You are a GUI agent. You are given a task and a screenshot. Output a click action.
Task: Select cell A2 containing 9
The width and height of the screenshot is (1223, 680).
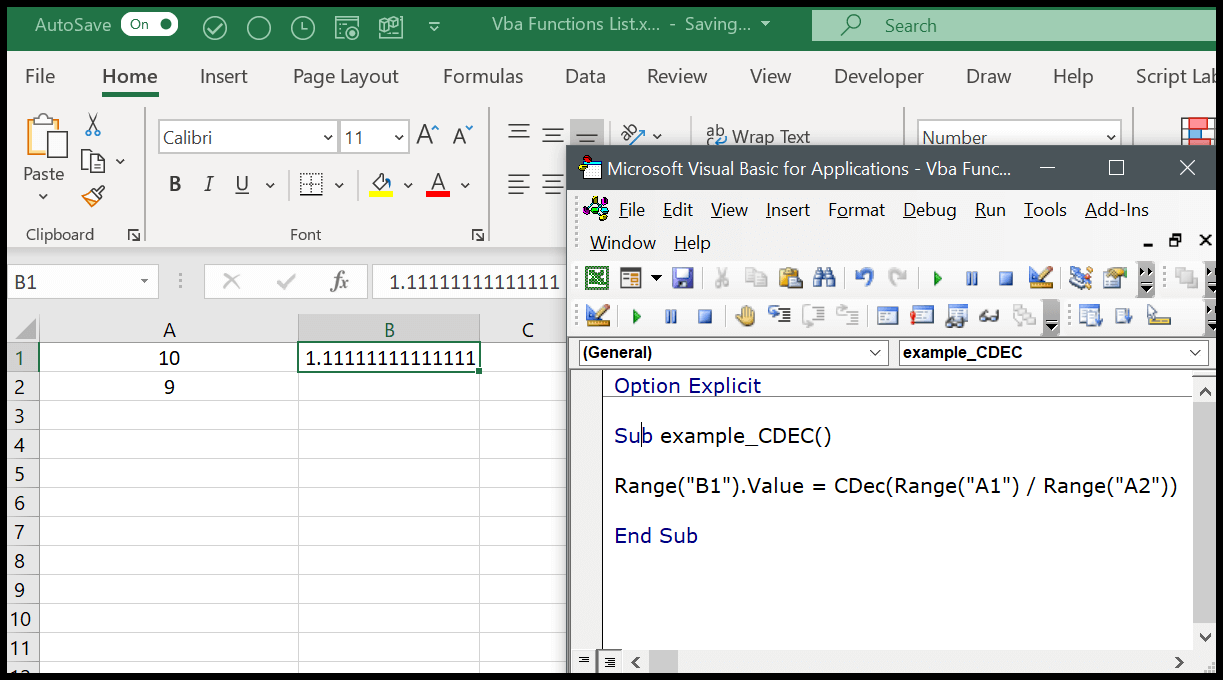[x=169, y=386]
